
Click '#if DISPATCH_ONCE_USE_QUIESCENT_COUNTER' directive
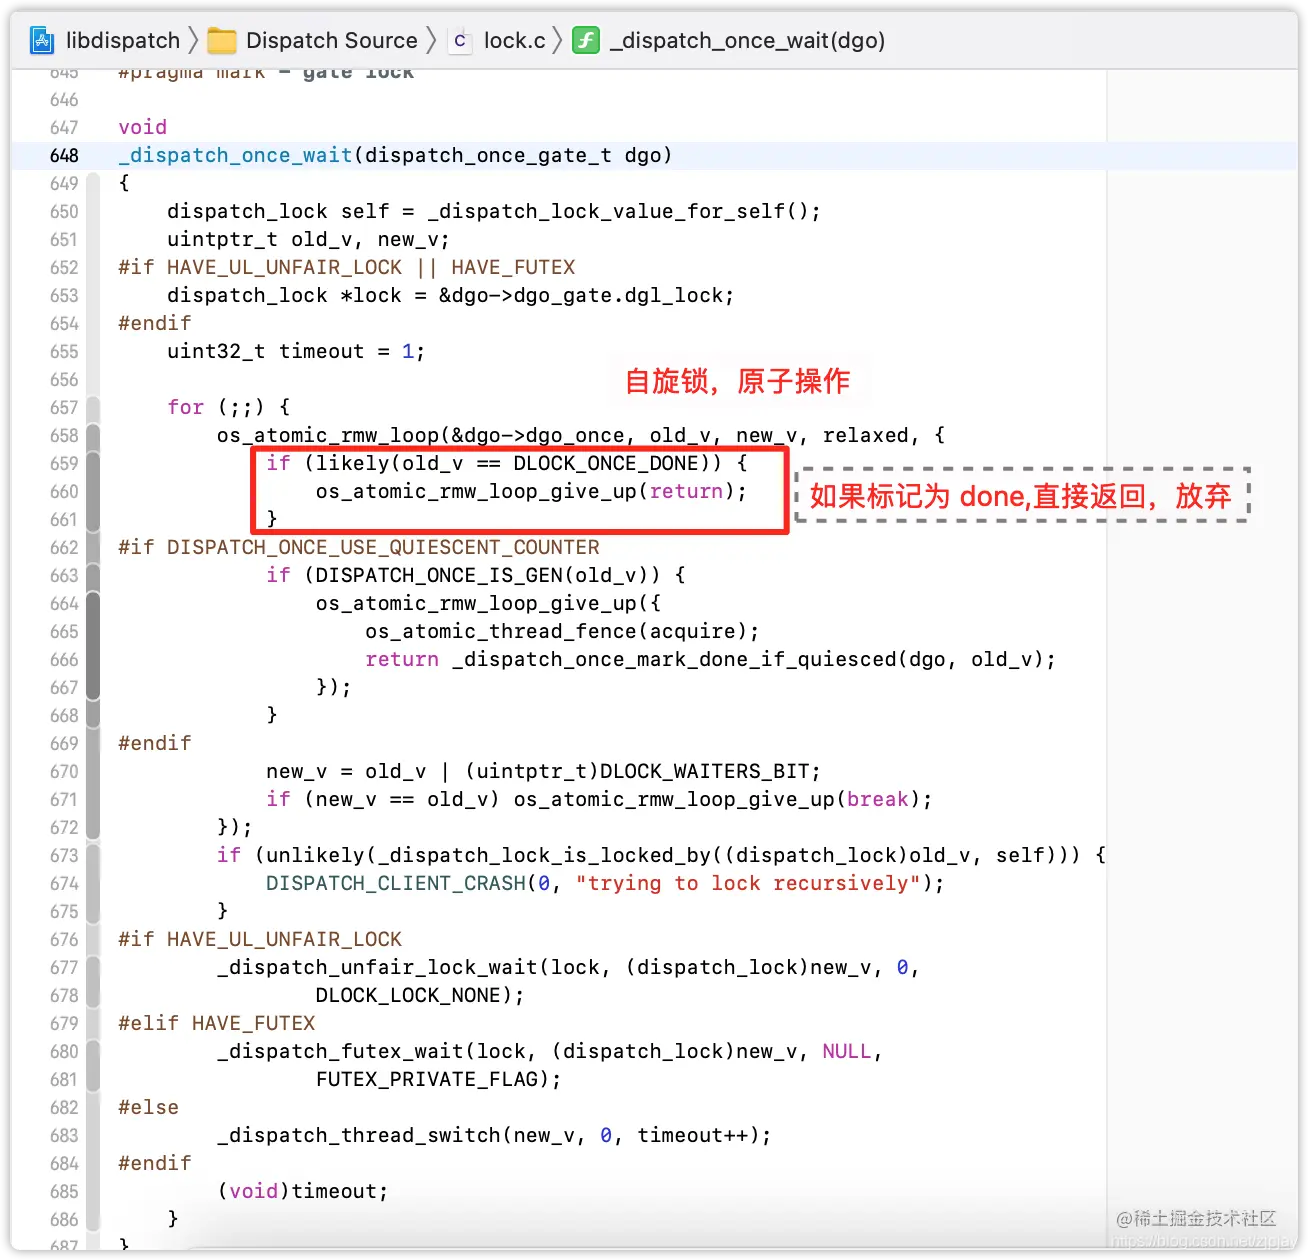pos(359,547)
